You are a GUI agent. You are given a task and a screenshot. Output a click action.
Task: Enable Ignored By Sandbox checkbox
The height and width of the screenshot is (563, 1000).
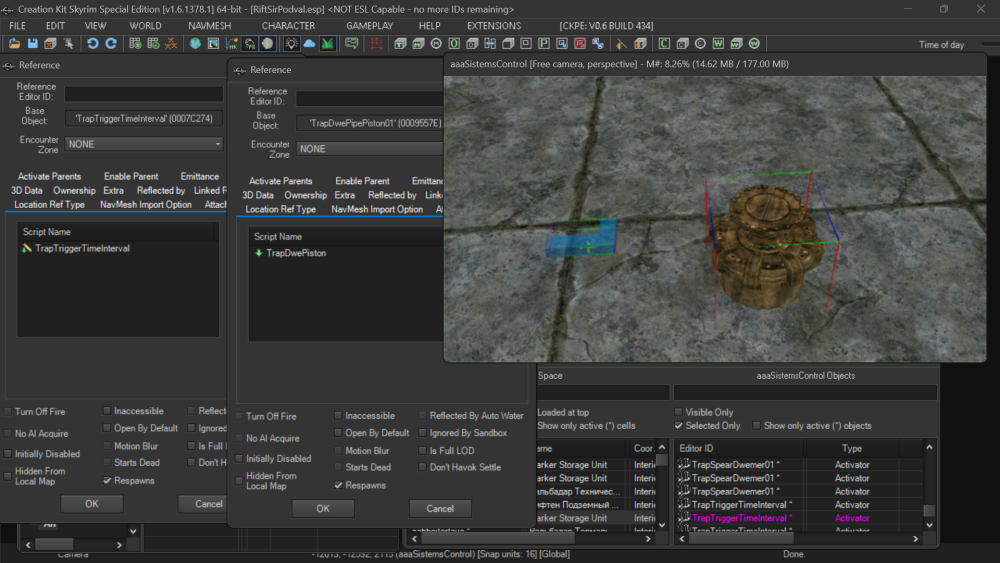[x=422, y=433]
